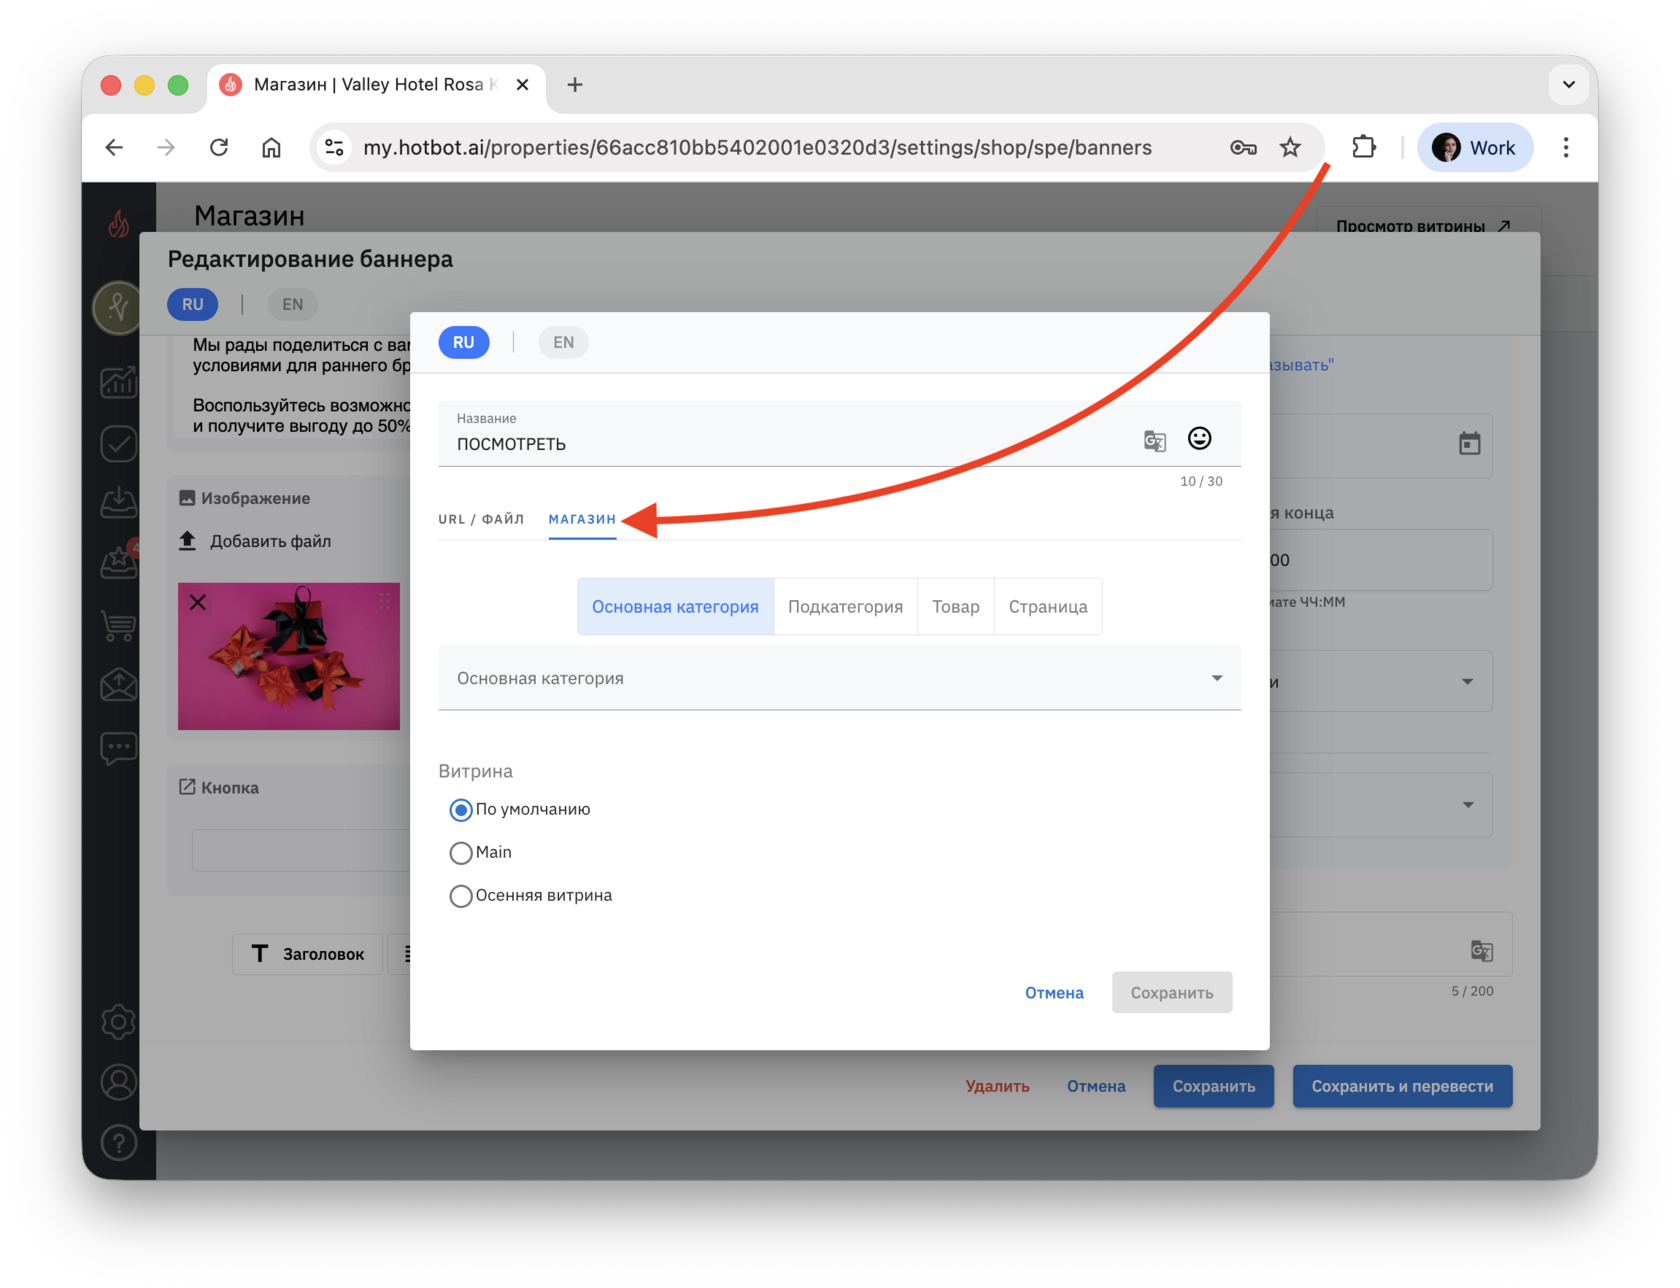This screenshot has height=1288, width=1680.
Task: Click the blue Сохранить button in the banner editor
Action: pos(1214,1086)
